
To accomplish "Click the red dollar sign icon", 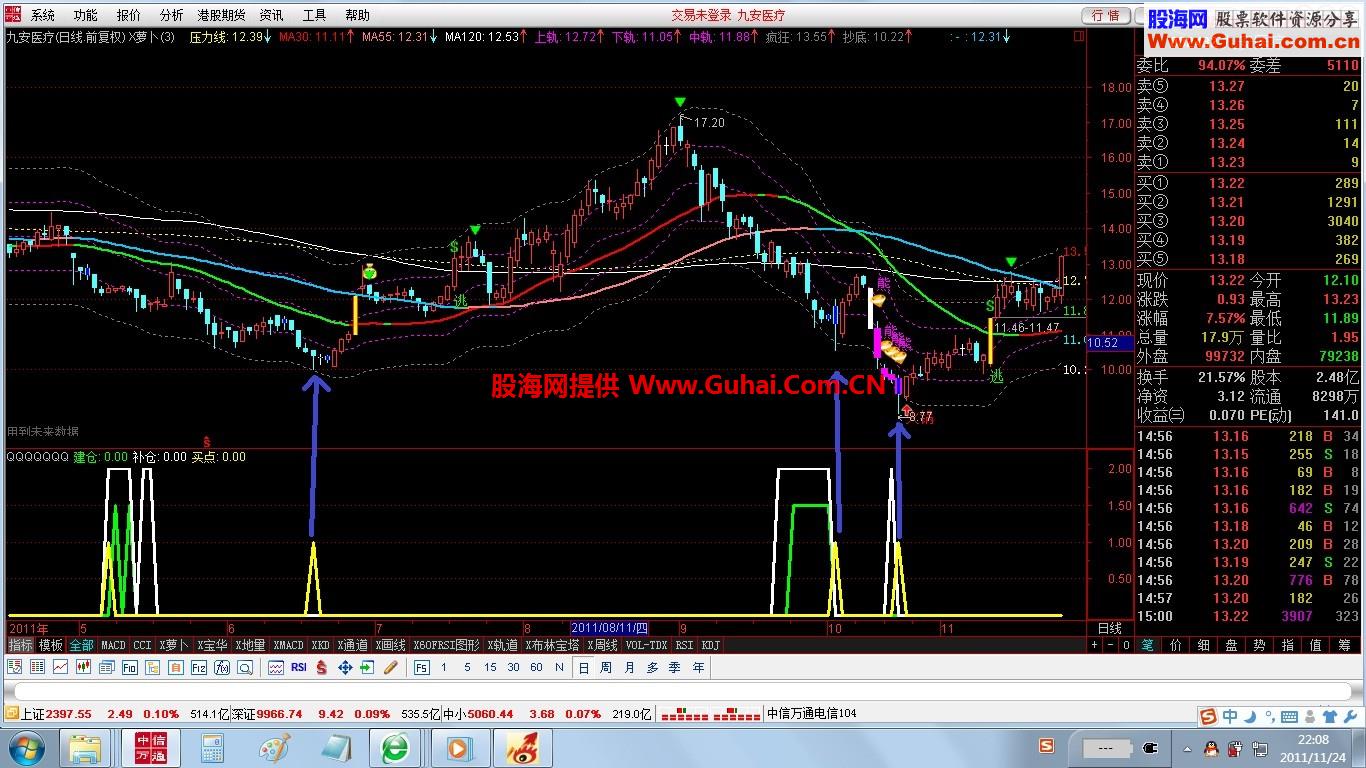I will 322,667.
